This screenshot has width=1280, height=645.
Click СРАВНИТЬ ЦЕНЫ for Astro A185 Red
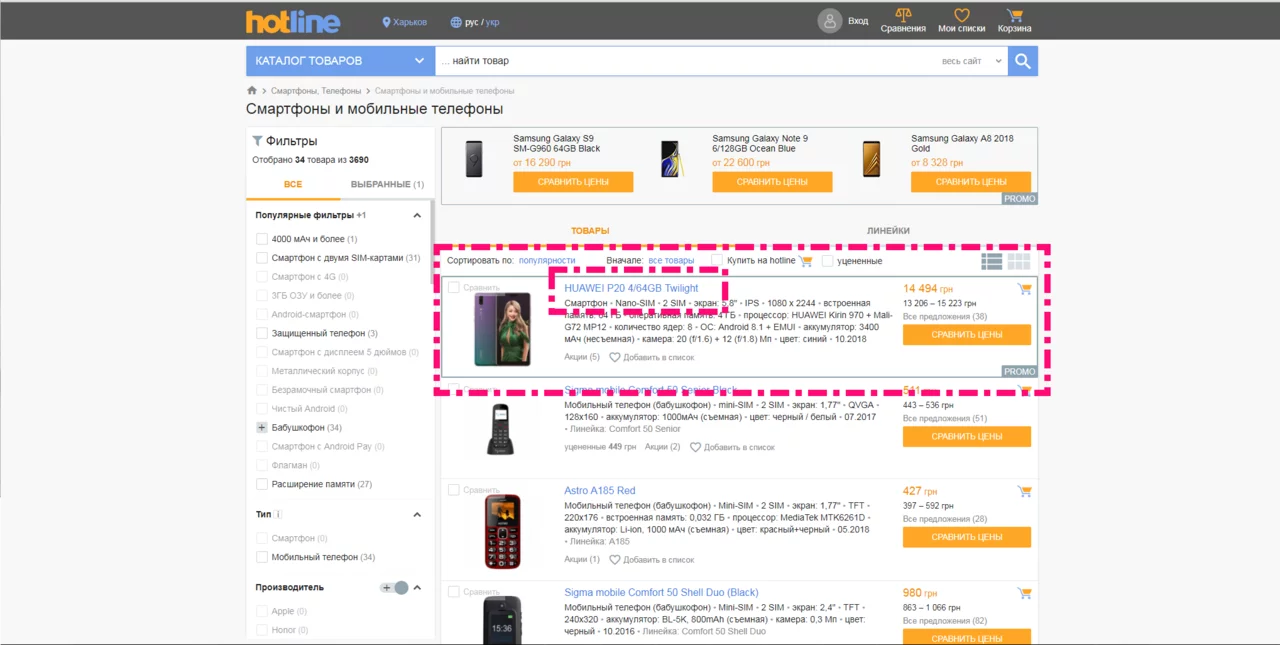[x=966, y=537]
